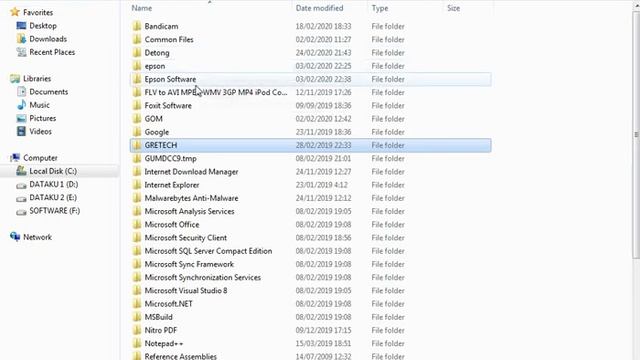Click the Common Files folder icon
The width and height of the screenshot is (640, 360).
point(137,39)
